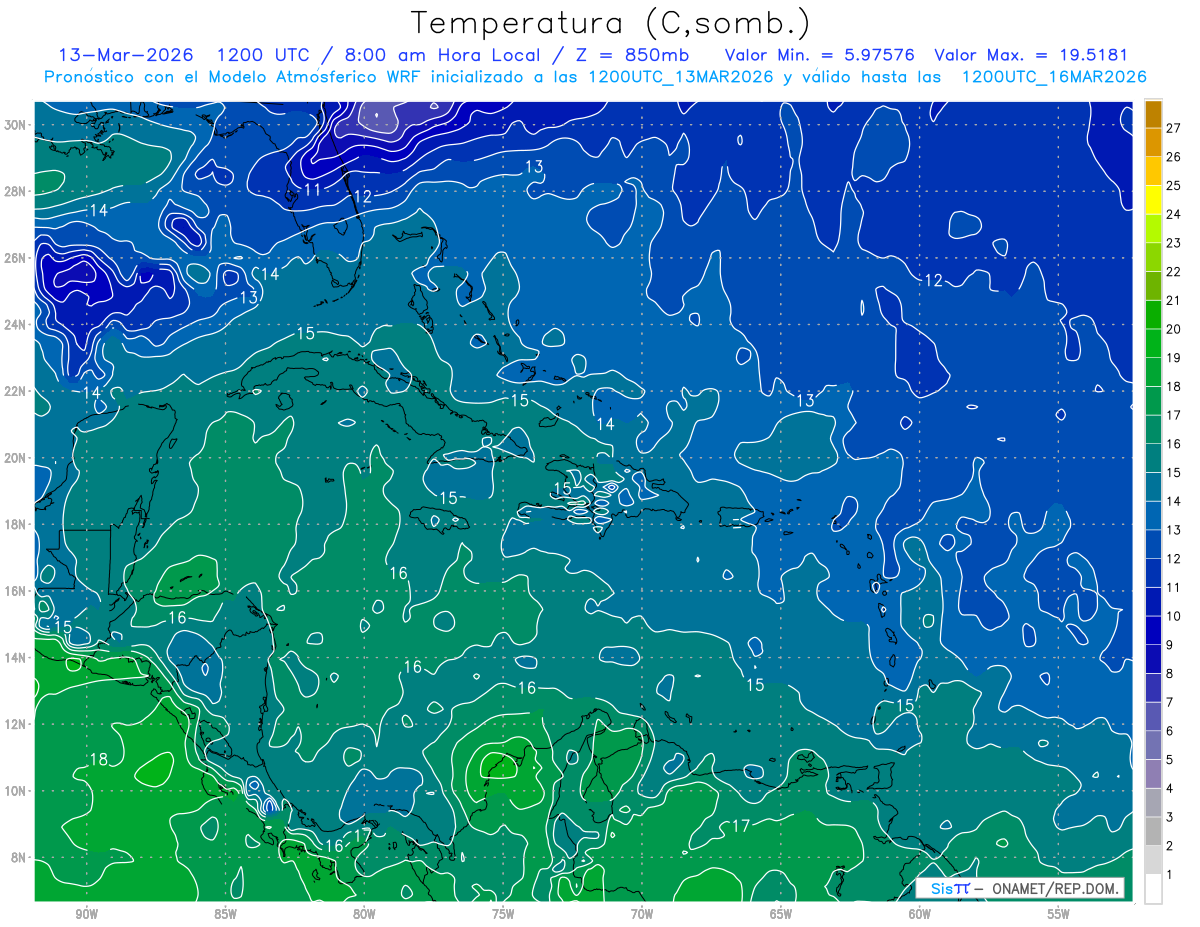Click the '85W' longitude axis label
This screenshot has width=1200, height=927.
(225, 914)
